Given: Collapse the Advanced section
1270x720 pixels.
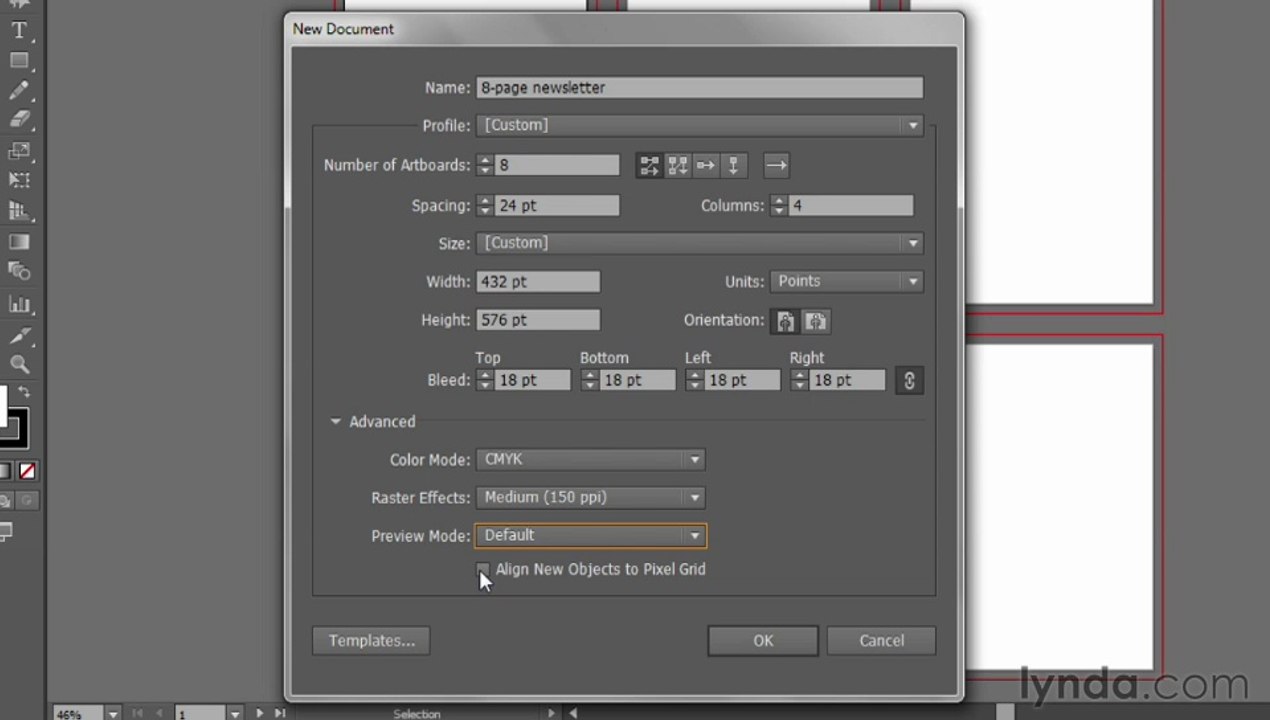Looking at the screenshot, I should [336, 422].
